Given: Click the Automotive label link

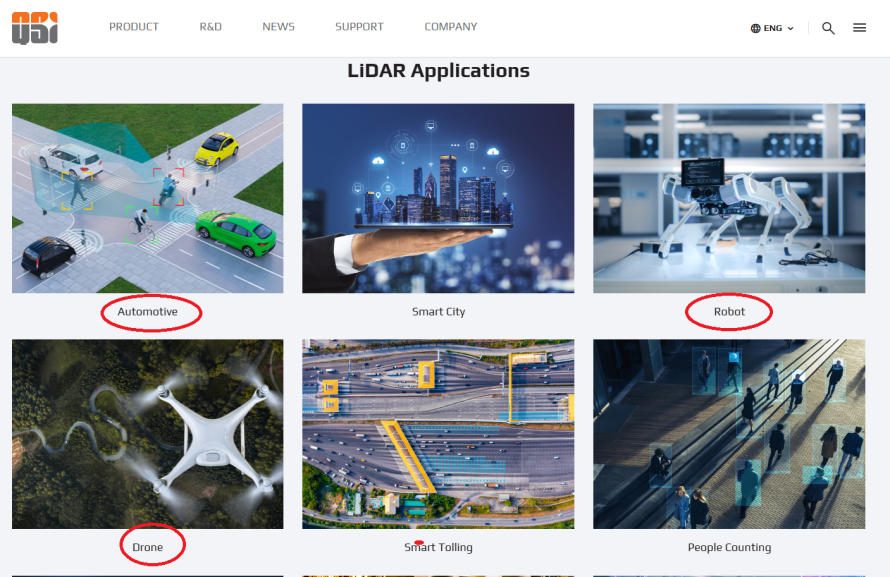Looking at the screenshot, I should [148, 312].
